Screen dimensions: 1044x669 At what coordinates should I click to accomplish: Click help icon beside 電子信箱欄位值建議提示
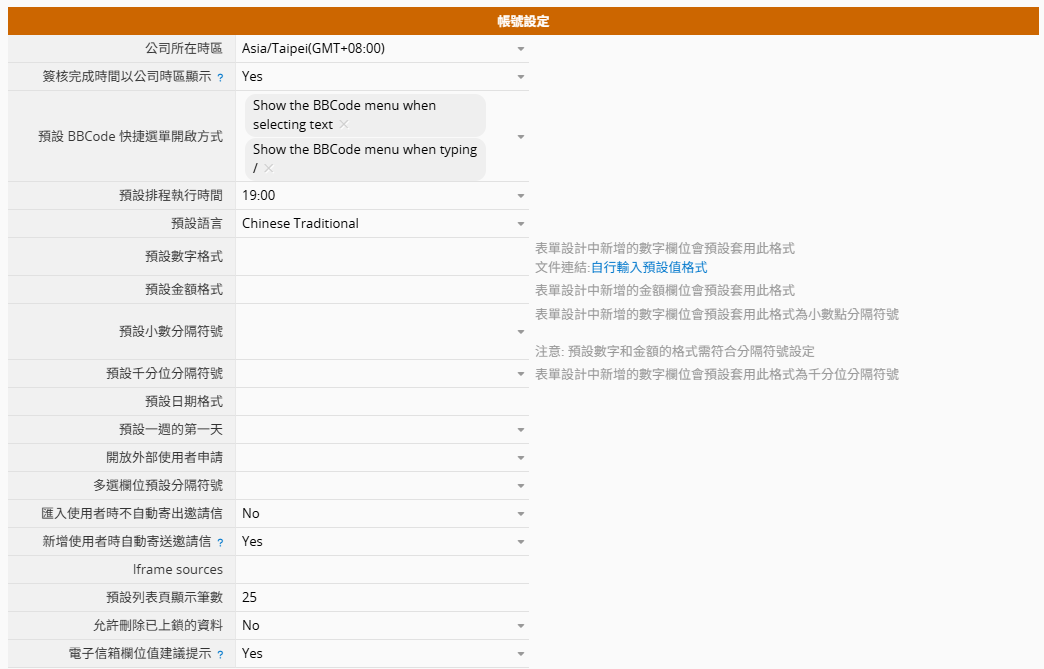point(220,654)
